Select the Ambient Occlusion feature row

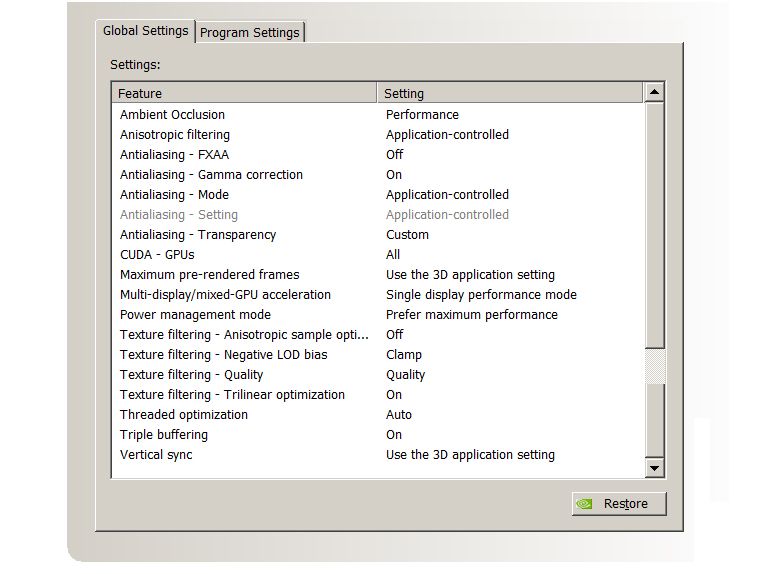172,115
